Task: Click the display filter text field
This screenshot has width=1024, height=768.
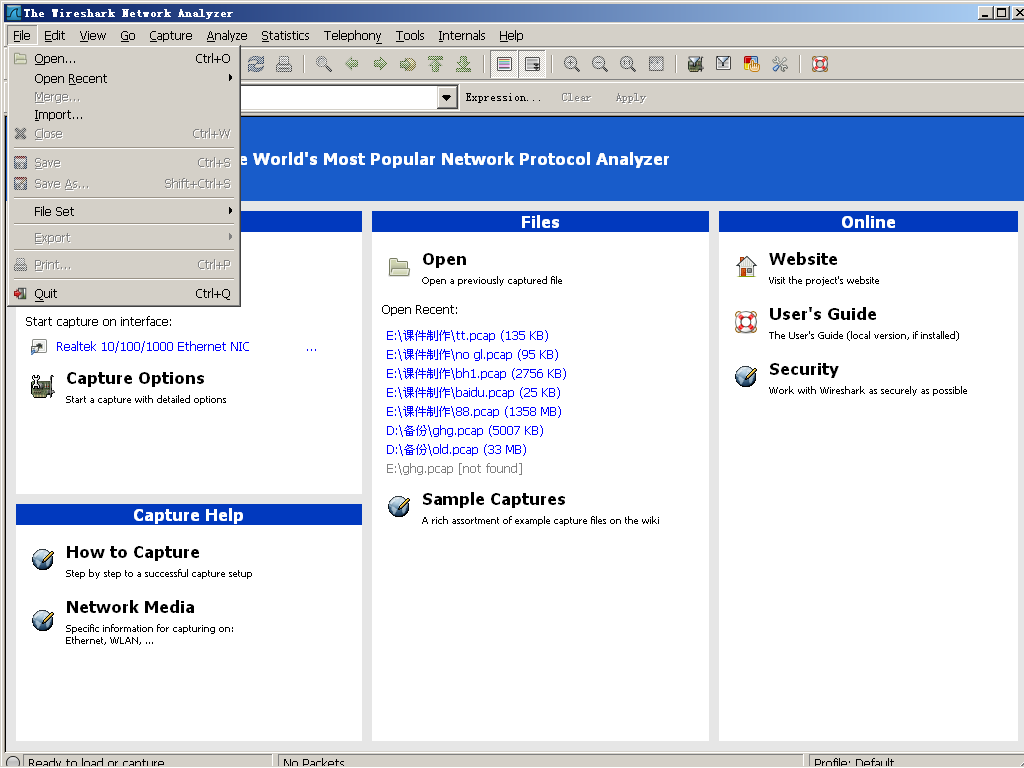Action: point(339,98)
